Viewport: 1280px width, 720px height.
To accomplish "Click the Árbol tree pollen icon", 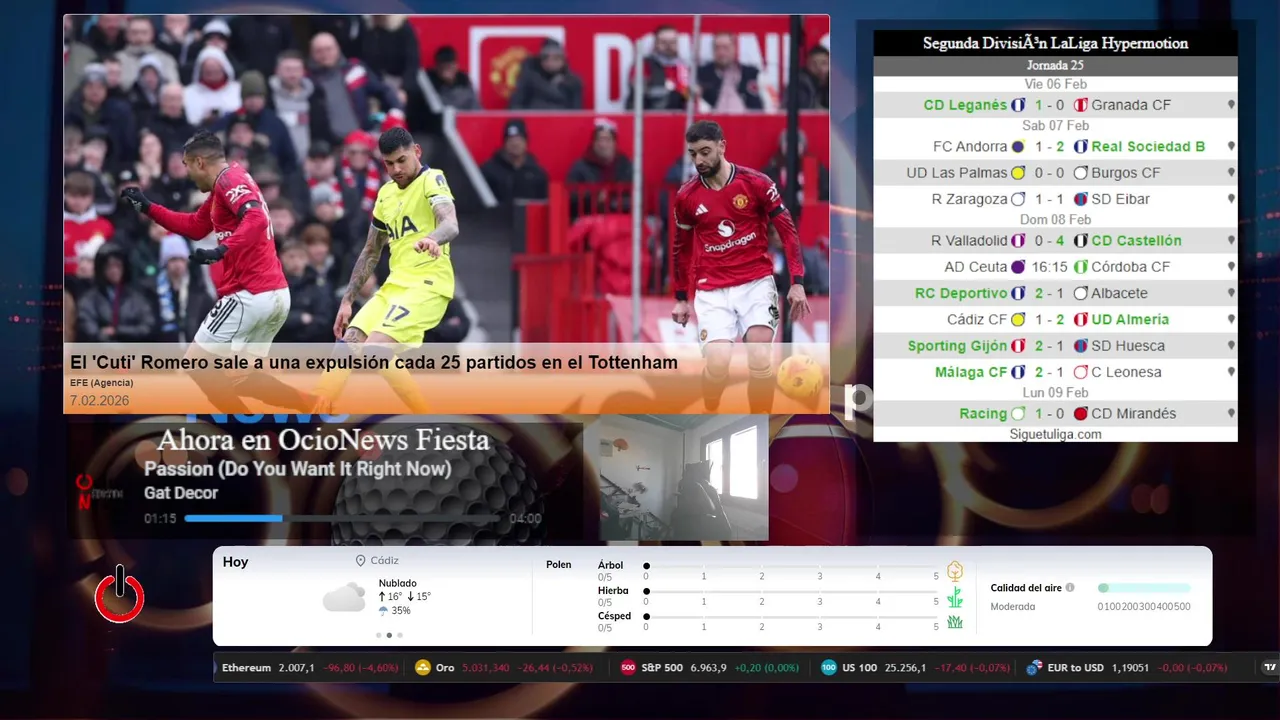I will (x=955, y=571).
